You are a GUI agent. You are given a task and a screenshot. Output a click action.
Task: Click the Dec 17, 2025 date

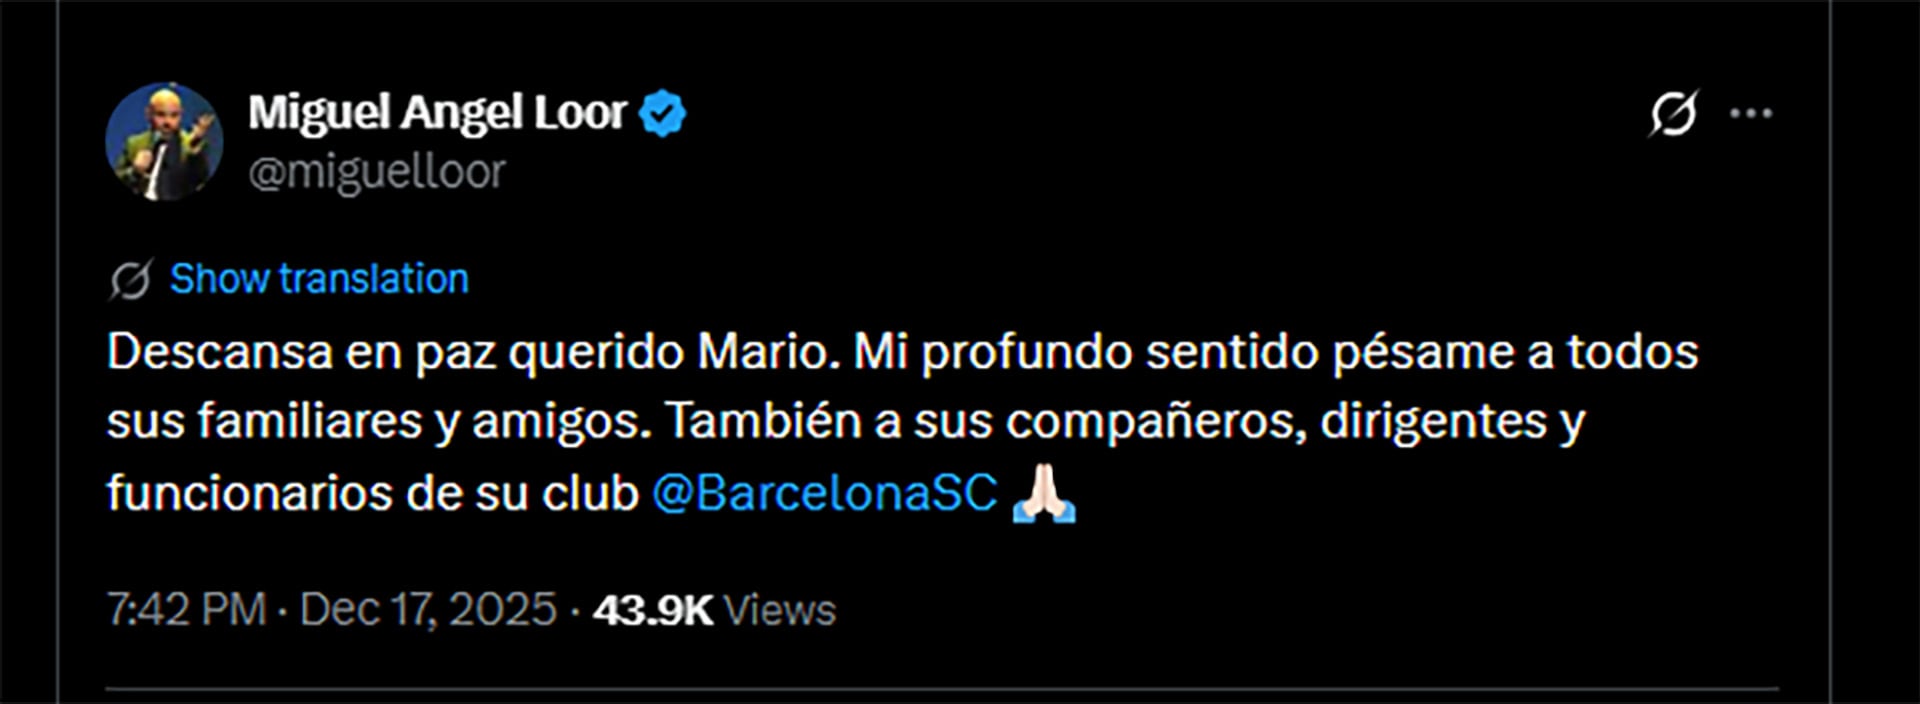point(428,610)
